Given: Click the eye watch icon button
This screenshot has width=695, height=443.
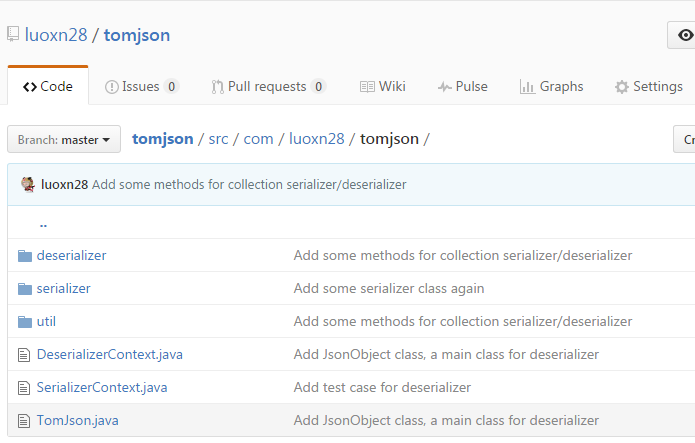Looking at the screenshot, I should tap(686, 35).
